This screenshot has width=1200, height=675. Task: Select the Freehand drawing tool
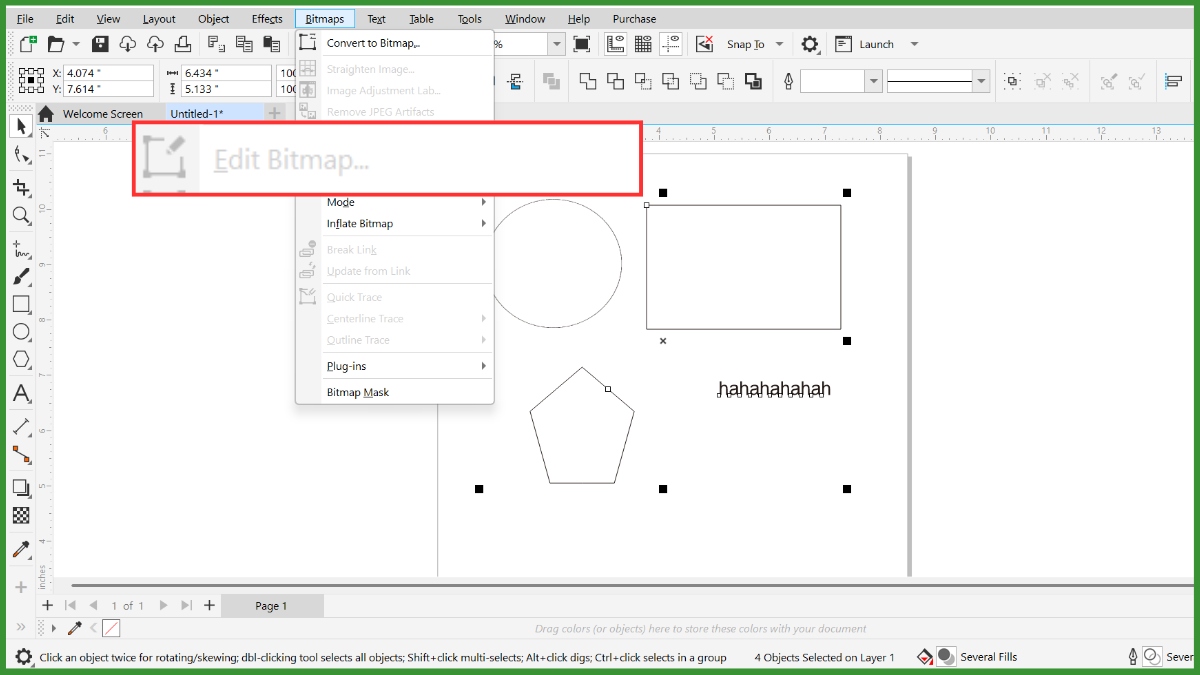pos(21,249)
